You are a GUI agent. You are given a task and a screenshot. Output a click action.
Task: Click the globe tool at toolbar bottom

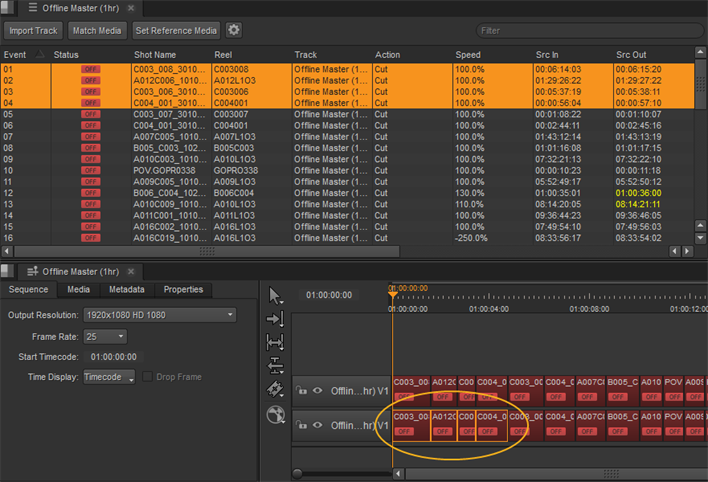[276, 414]
